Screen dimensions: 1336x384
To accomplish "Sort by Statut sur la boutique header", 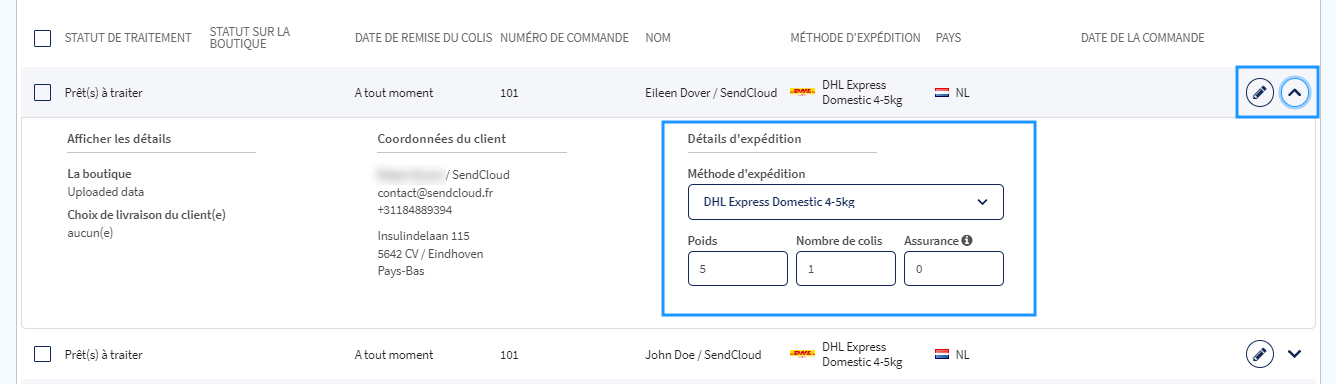I will (250, 38).
